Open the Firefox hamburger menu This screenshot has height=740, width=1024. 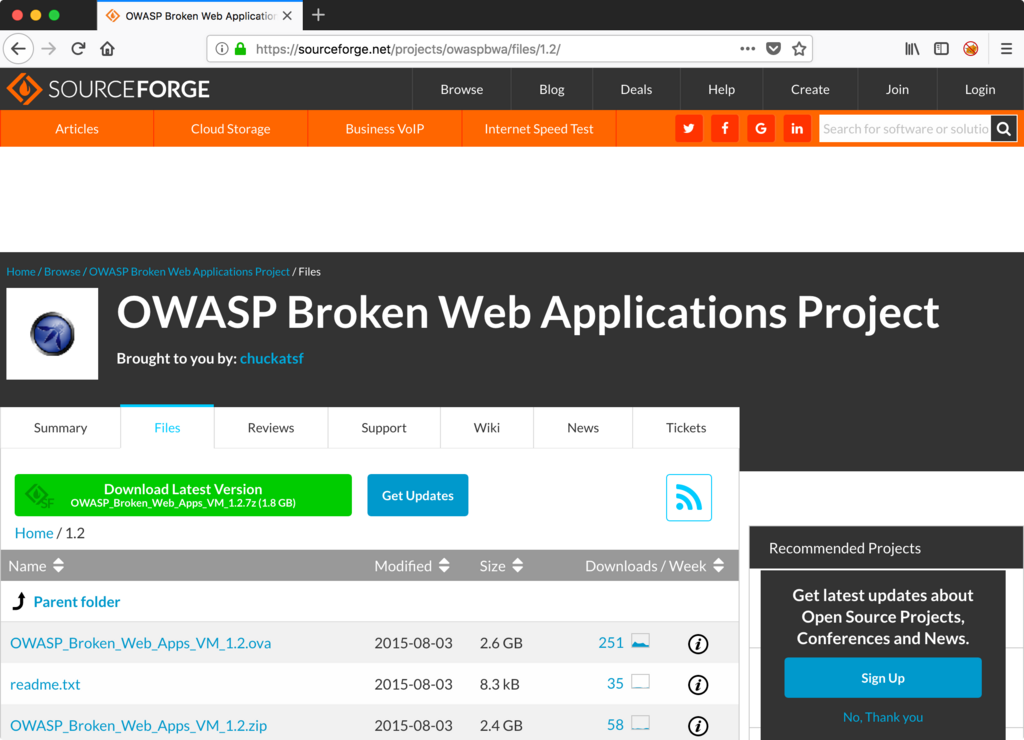click(1006, 49)
